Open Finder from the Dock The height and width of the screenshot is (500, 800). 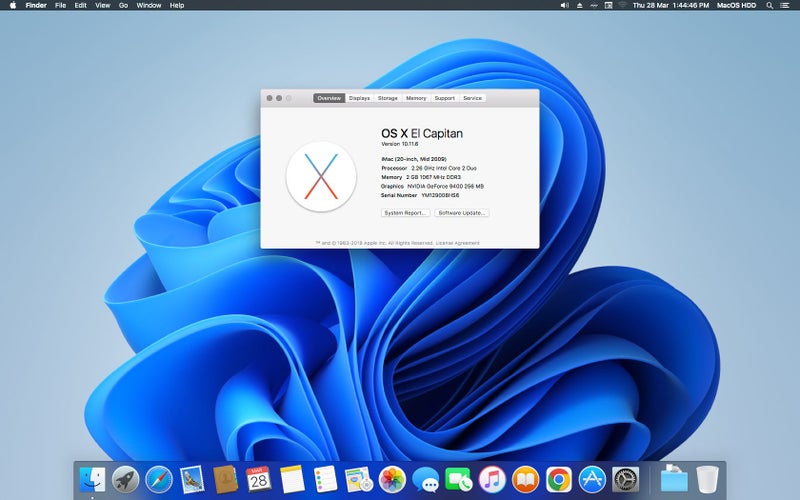pos(92,480)
